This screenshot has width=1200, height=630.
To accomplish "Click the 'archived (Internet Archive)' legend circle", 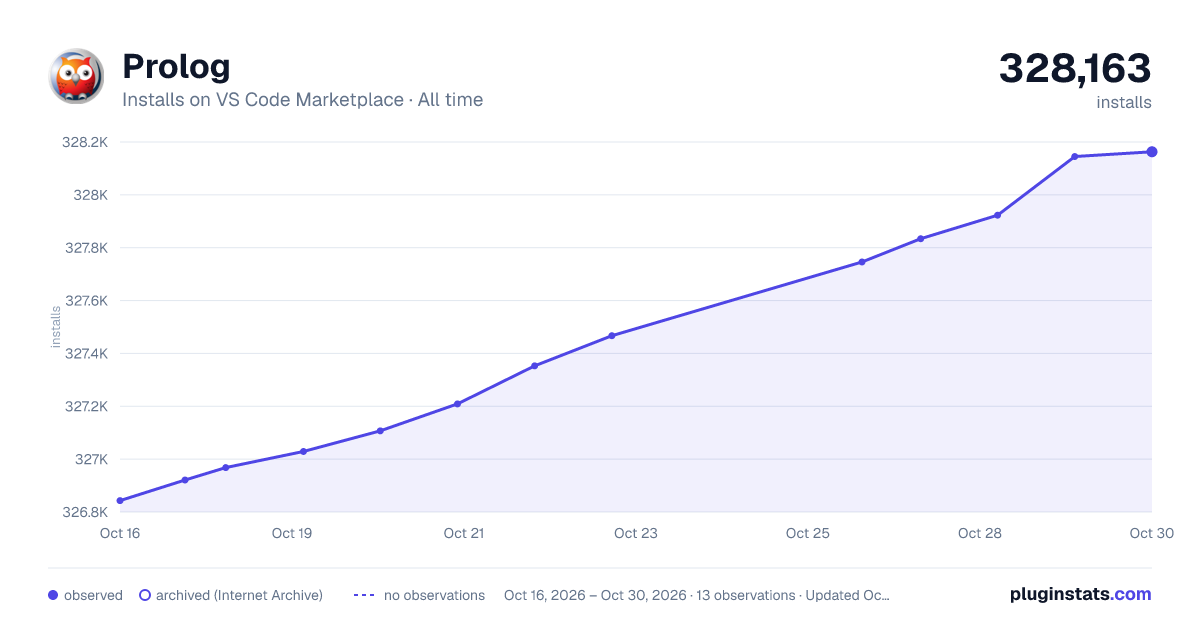I will 144,595.
